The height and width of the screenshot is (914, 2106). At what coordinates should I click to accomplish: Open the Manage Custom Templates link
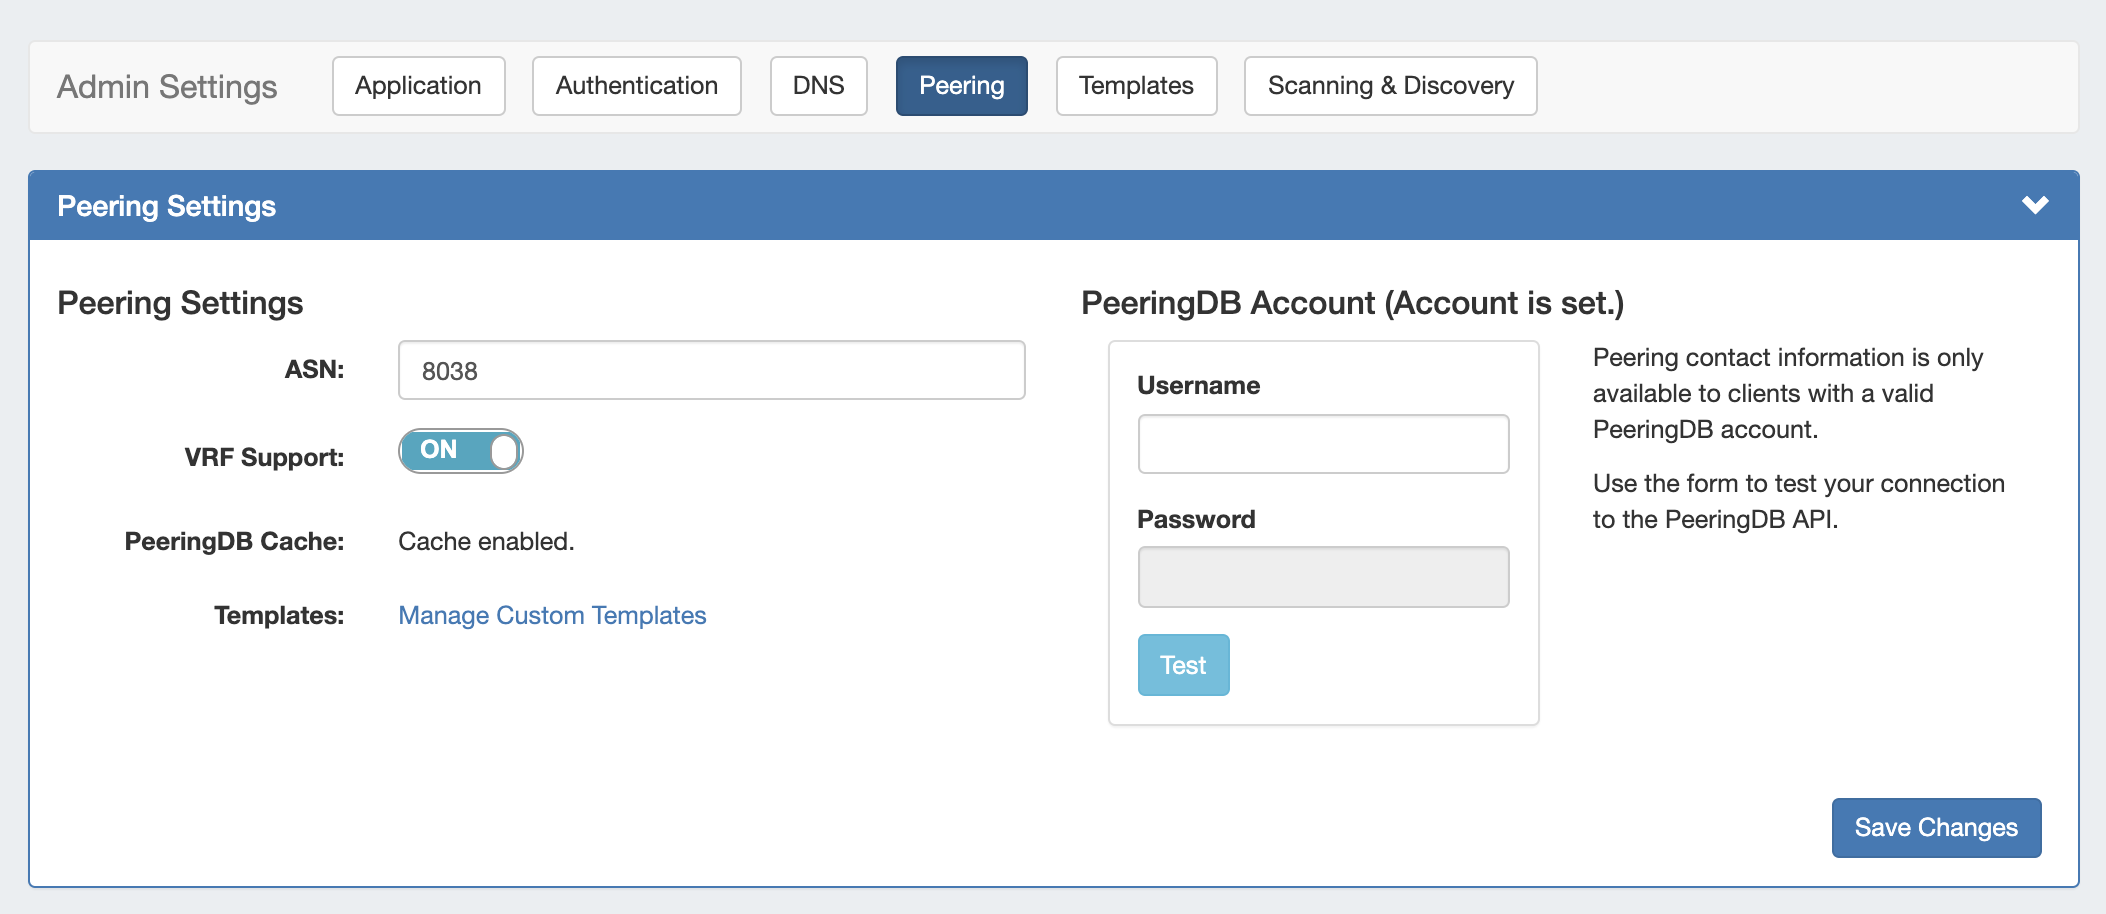click(x=552, y=615)
